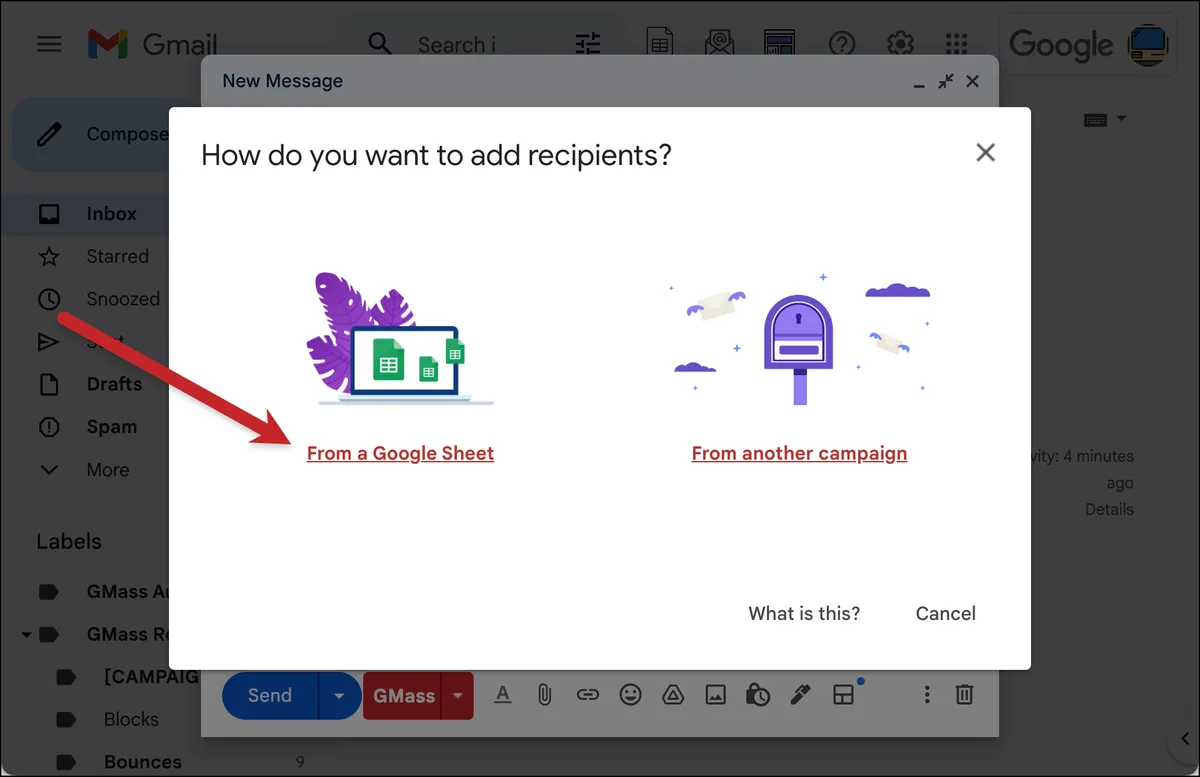
Task: Open the Google account avatar
Action: click(x=1148, y=45)
